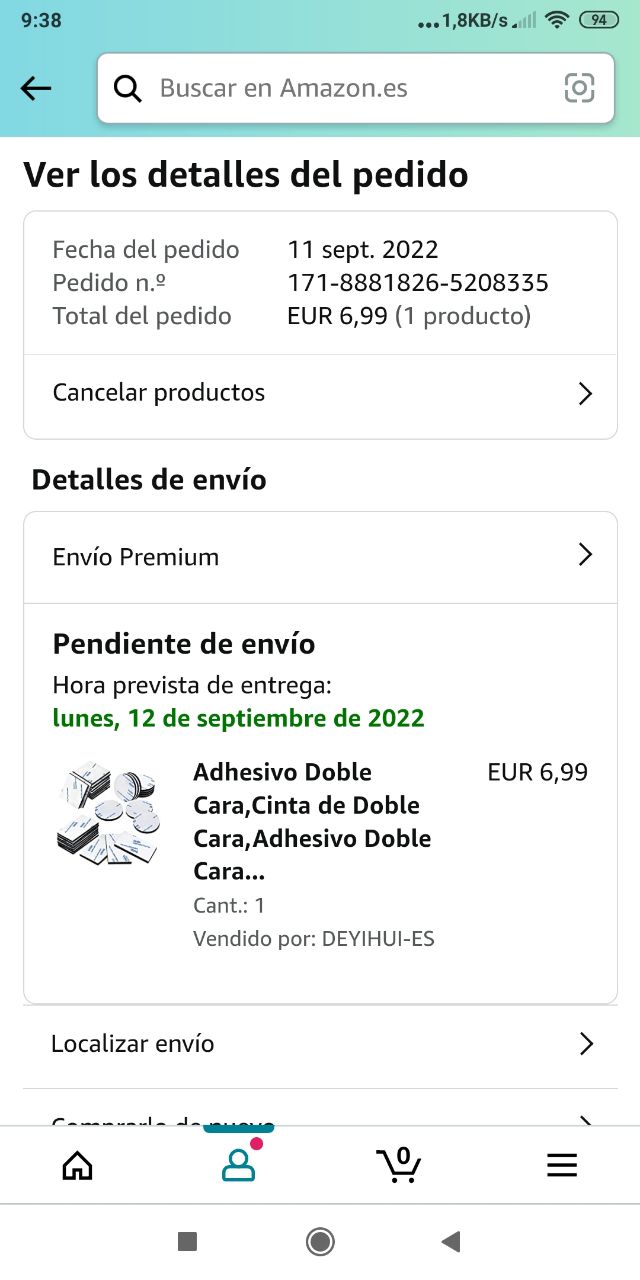Open the account profile icon
This screenshot has height=1280, width=640.
pos(238,1164)
